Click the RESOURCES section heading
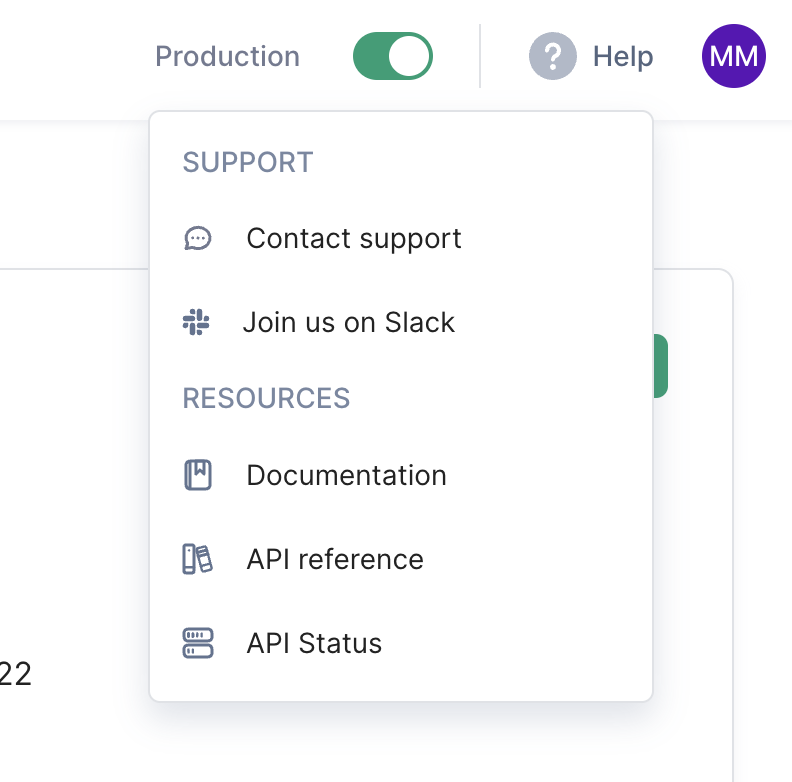792x782 pixels. (266, 398)
